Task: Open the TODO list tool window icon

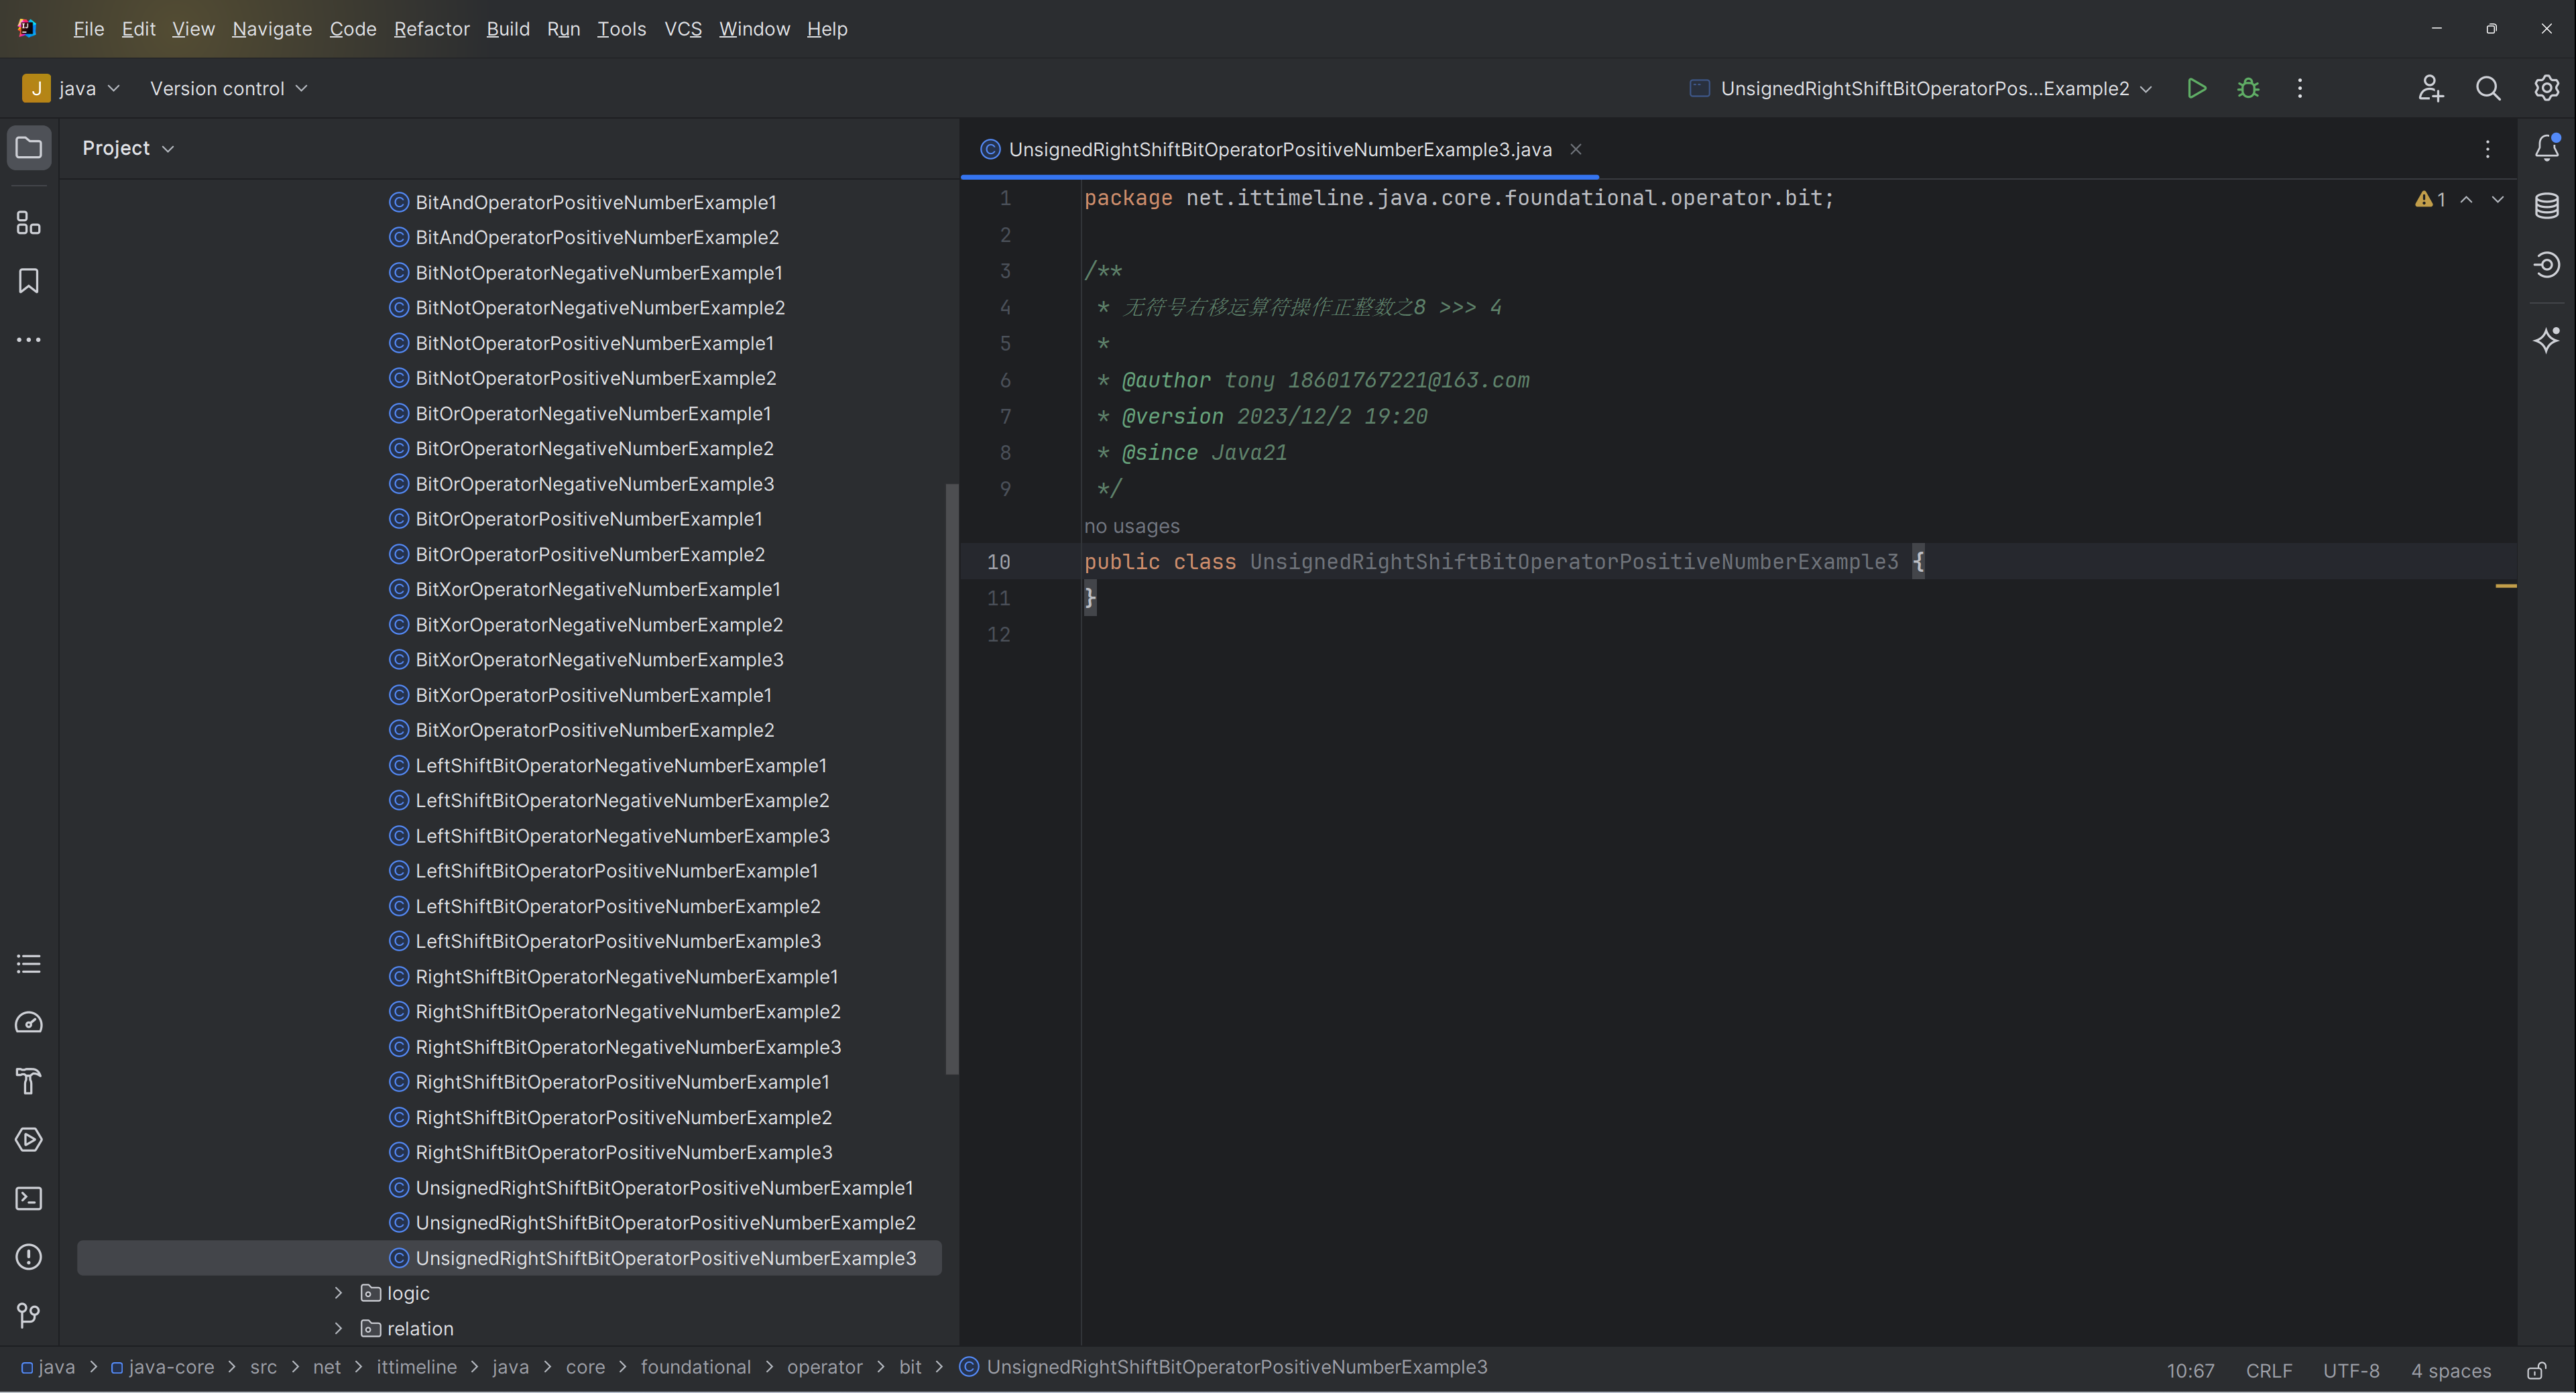Action: click(29, 964)
